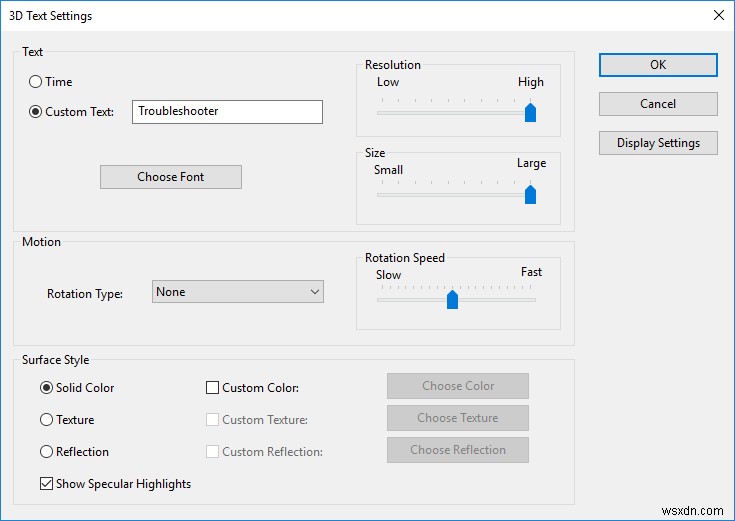The image size is (735, 521).
Task: Click the Low end of the Resolution track
Action: point(382,113)
